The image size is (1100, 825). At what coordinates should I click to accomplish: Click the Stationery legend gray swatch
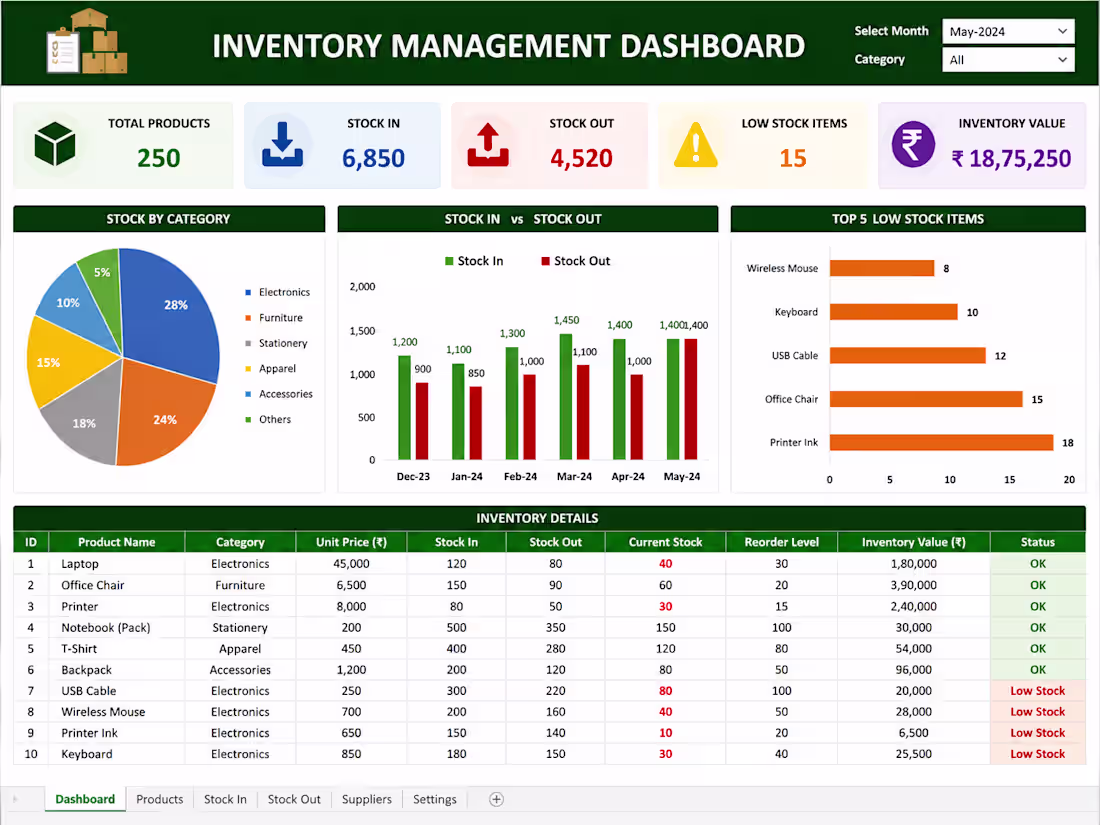coord(248,343)
